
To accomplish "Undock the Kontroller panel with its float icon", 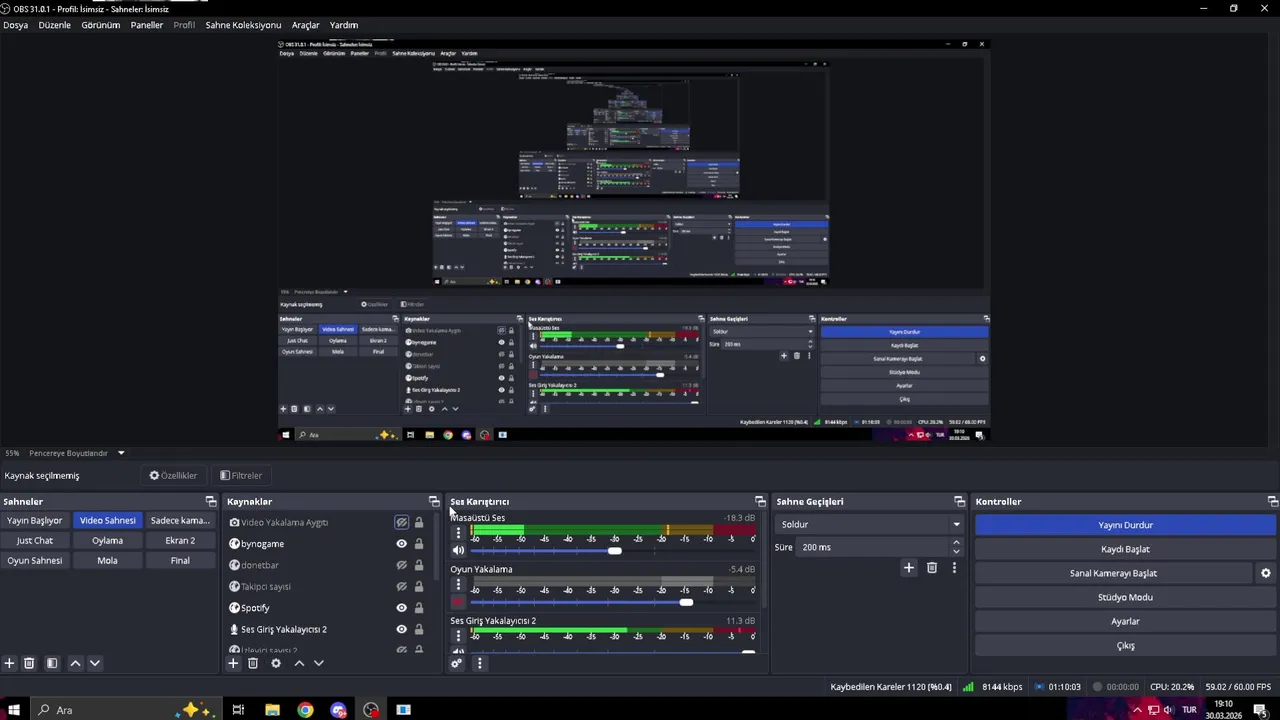I will (1272, 501).
